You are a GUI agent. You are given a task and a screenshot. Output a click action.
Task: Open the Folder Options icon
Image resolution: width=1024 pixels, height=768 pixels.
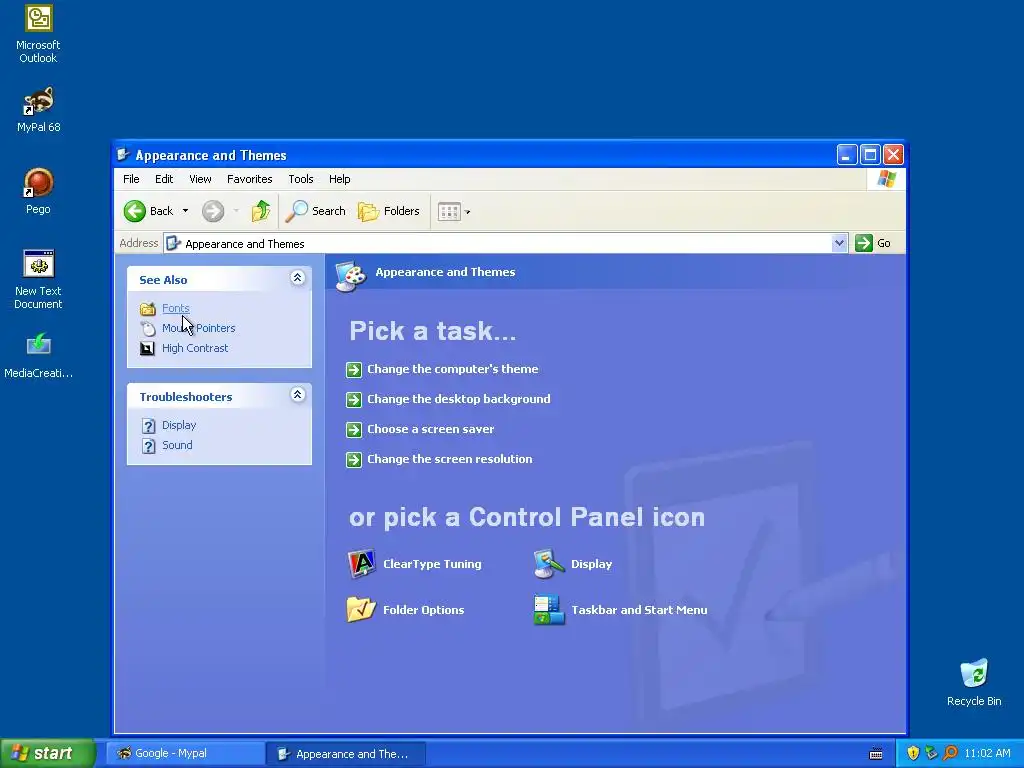click(361, 609)
